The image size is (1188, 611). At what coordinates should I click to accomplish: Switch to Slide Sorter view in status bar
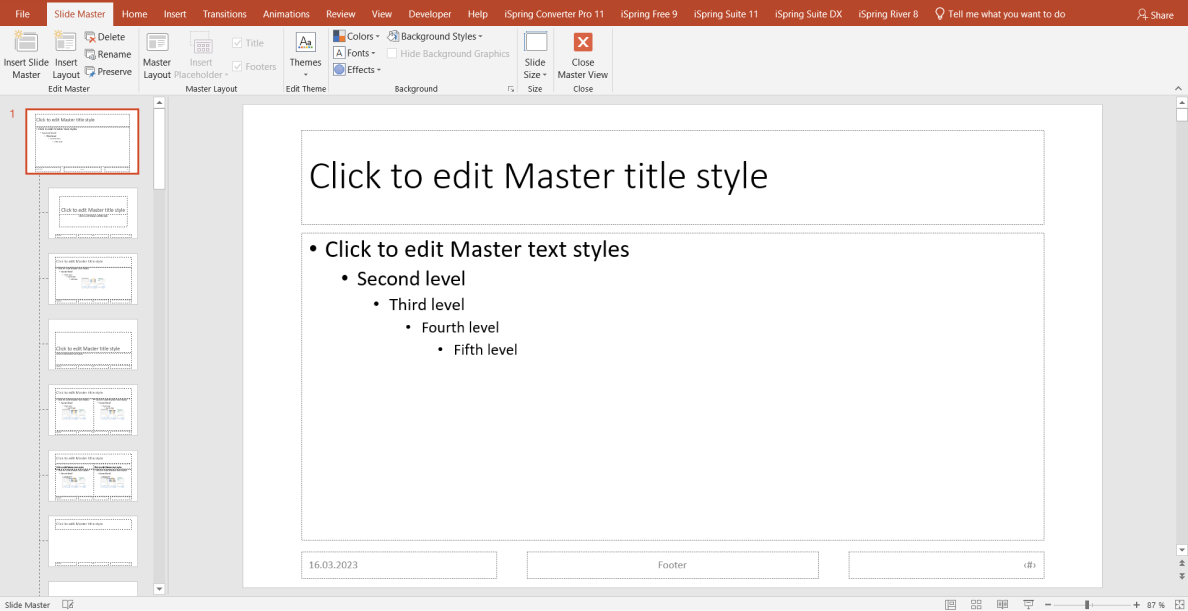click(975, 604)
